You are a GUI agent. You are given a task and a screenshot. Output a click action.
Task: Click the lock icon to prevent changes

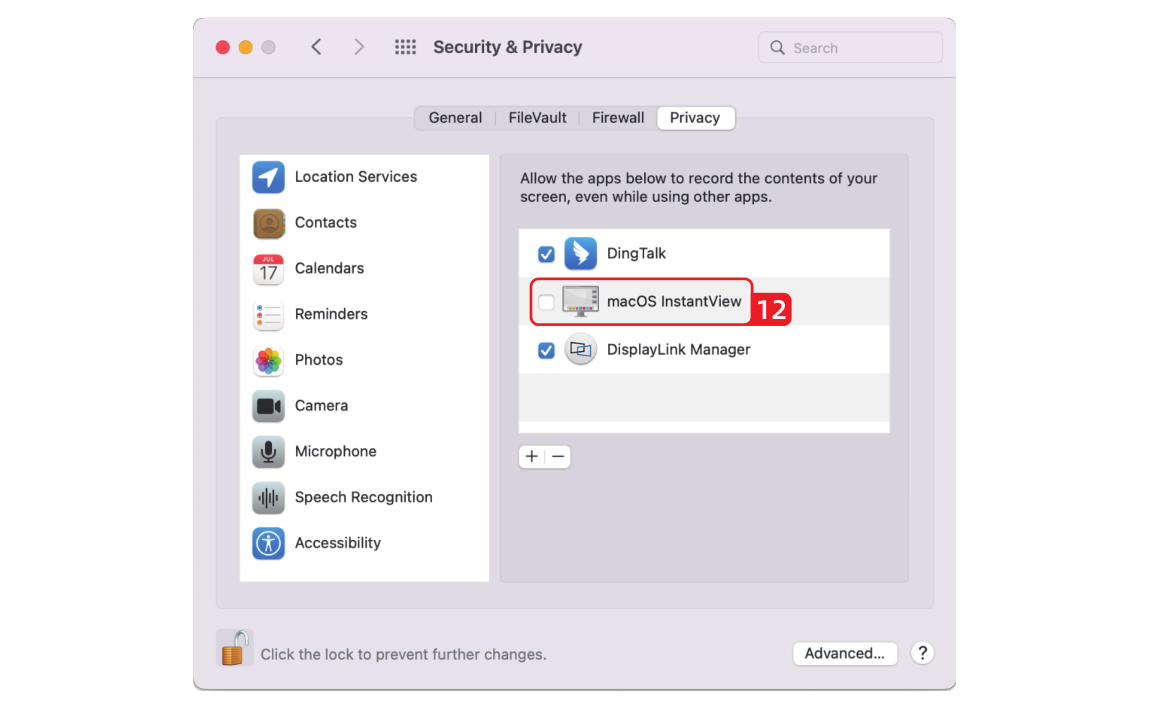coord(234,649)
